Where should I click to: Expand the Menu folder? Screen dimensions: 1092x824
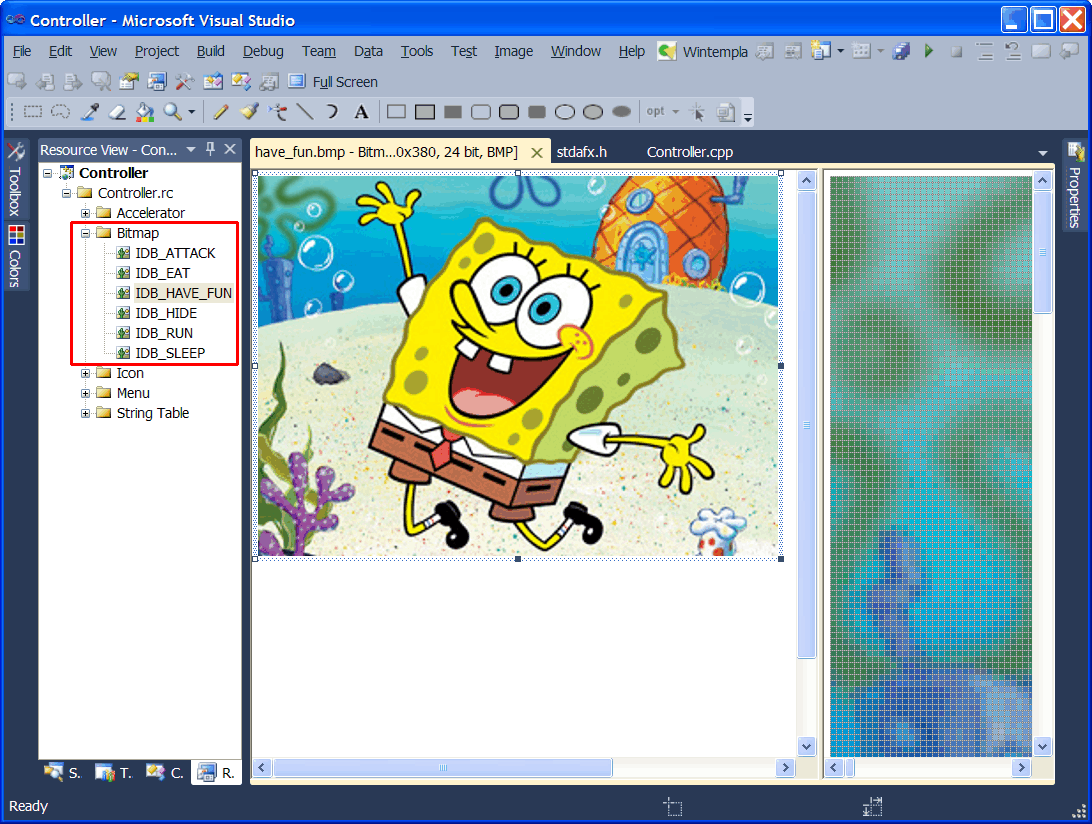(x=85, y=394)
